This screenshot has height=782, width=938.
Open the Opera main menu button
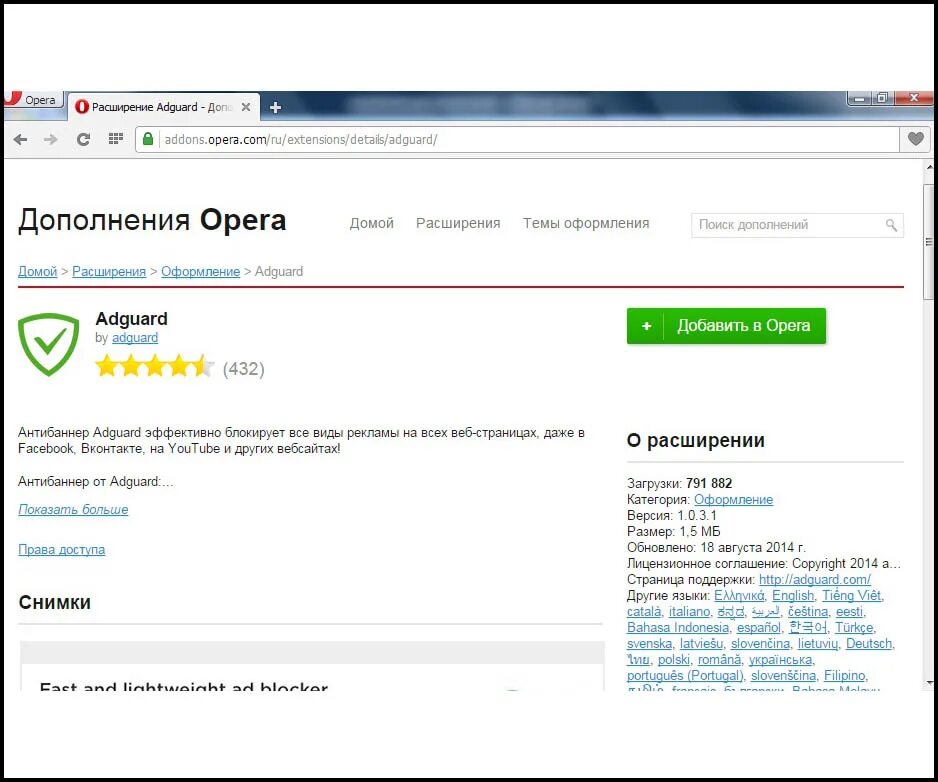(x=32, y=99)
